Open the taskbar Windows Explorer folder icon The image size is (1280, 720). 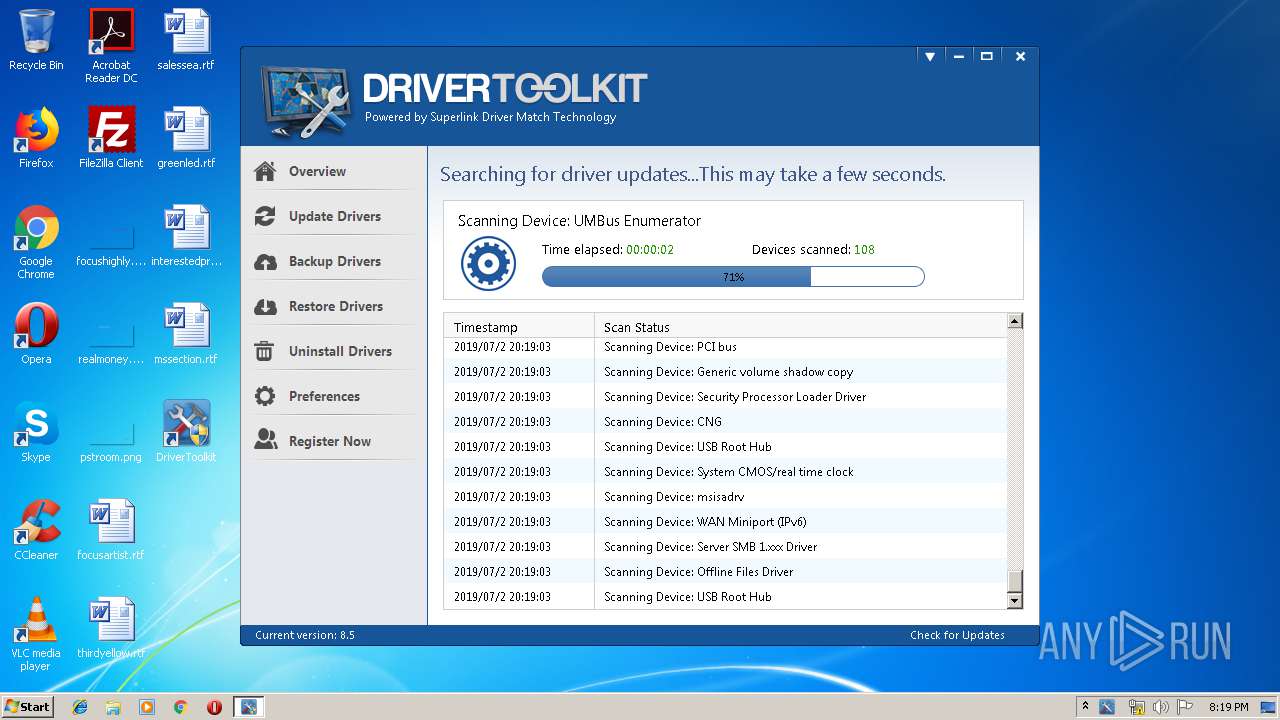[x=113, y=707]
